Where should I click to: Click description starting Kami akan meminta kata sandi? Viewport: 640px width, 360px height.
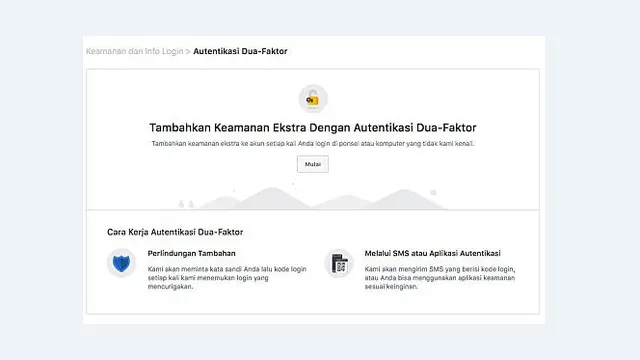(x=227, y=278)
